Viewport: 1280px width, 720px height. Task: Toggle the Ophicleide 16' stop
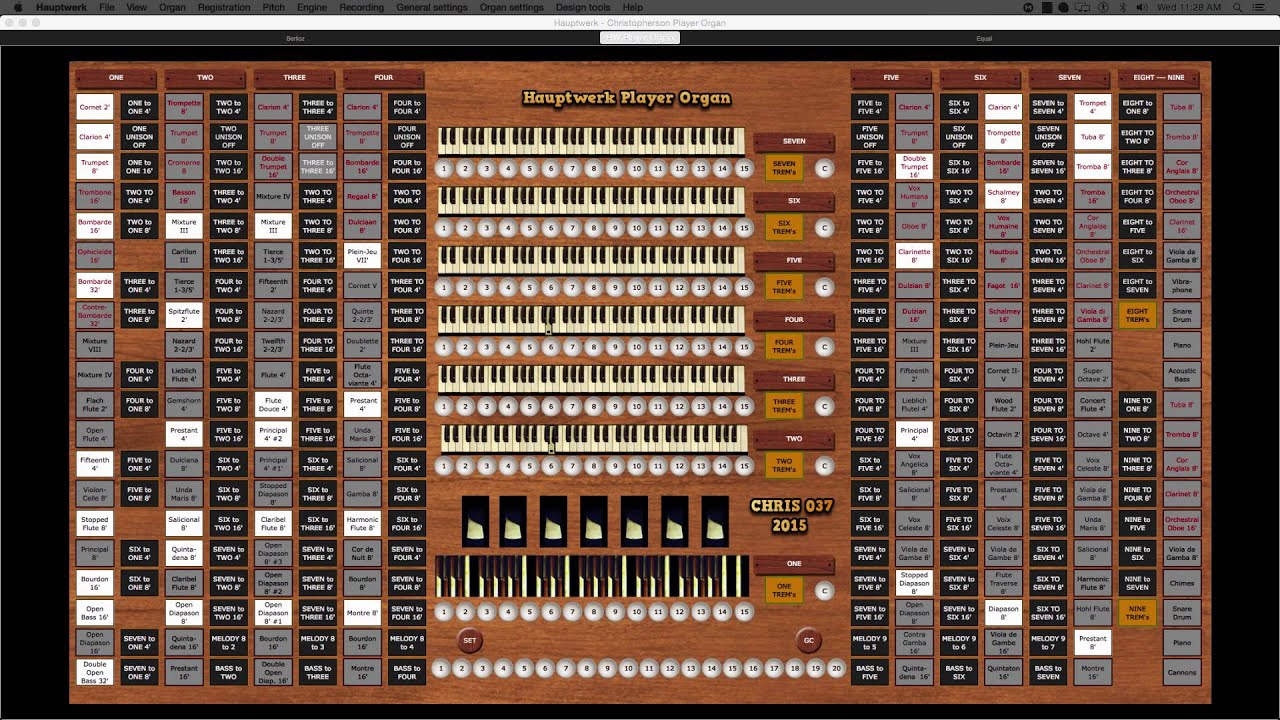(95, 256)
